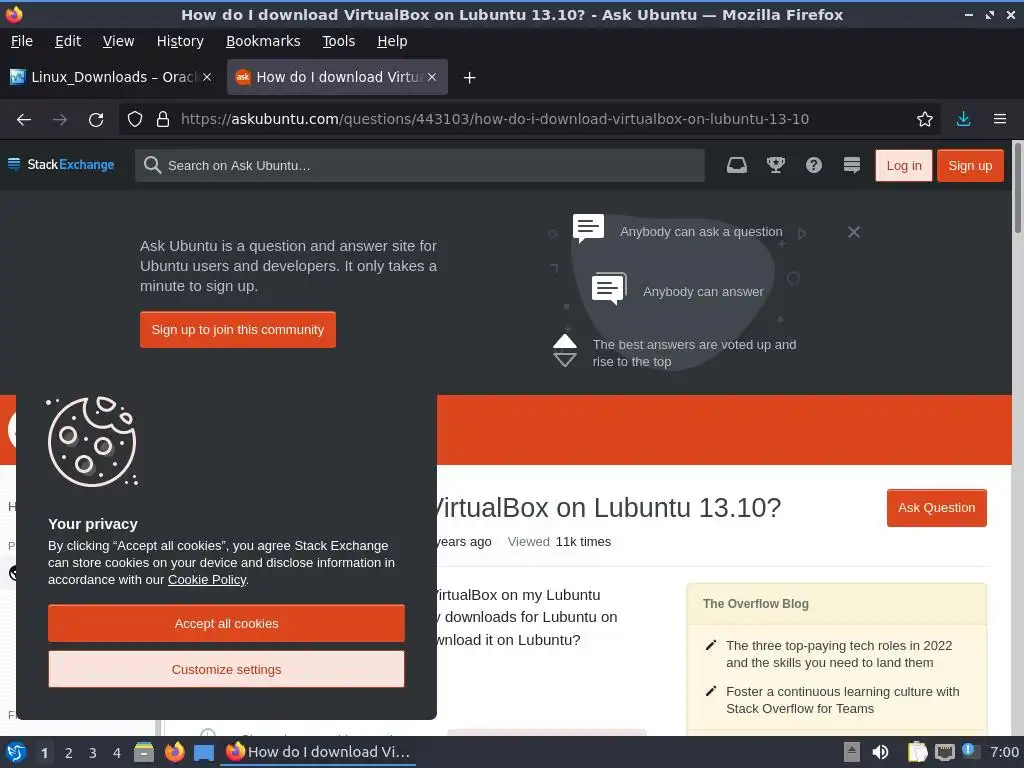Image resolution: width=1024 pixels, height=768 pixels.
Task: Click the search magnifier icon
Action: pos(152,165)
